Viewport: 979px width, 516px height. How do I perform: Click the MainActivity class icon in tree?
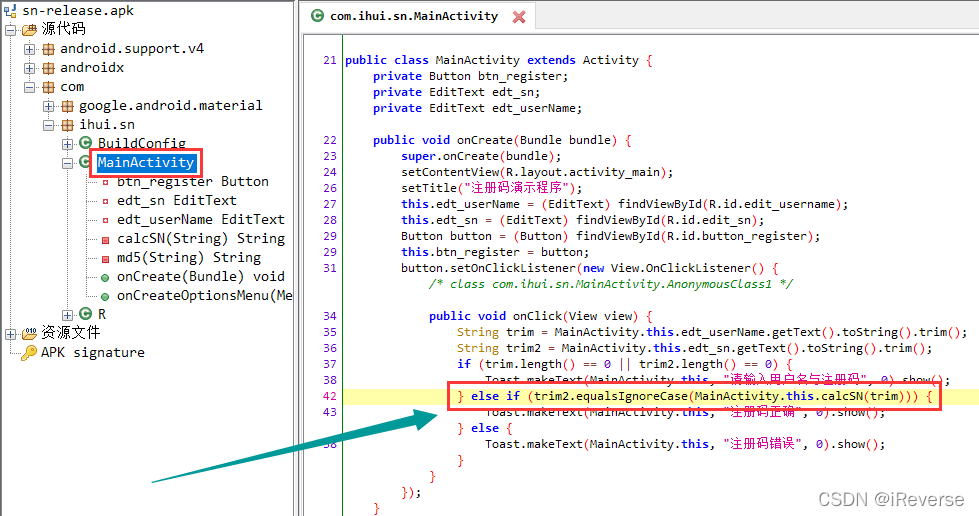[x=85, y=162]
